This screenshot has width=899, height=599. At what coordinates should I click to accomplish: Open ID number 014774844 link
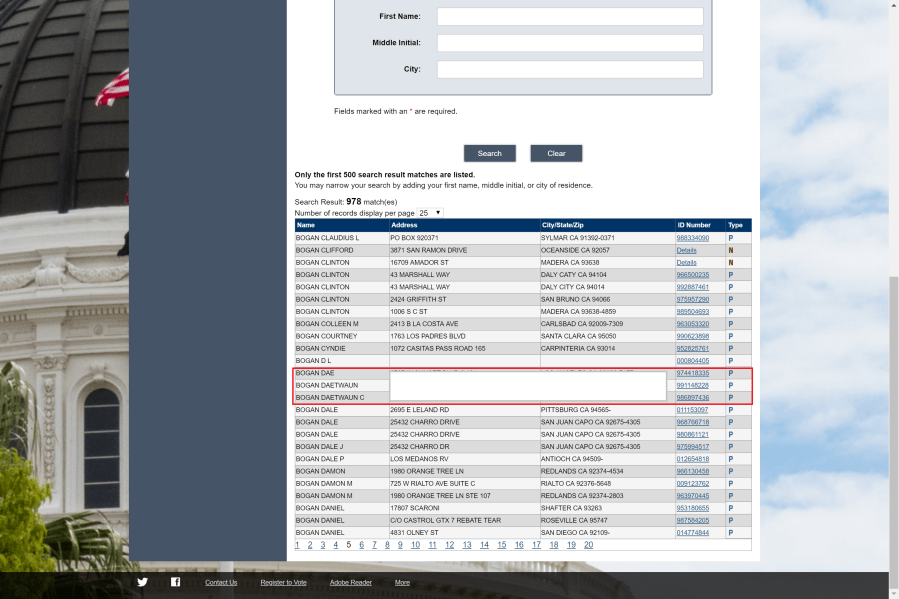coord(692,533)
